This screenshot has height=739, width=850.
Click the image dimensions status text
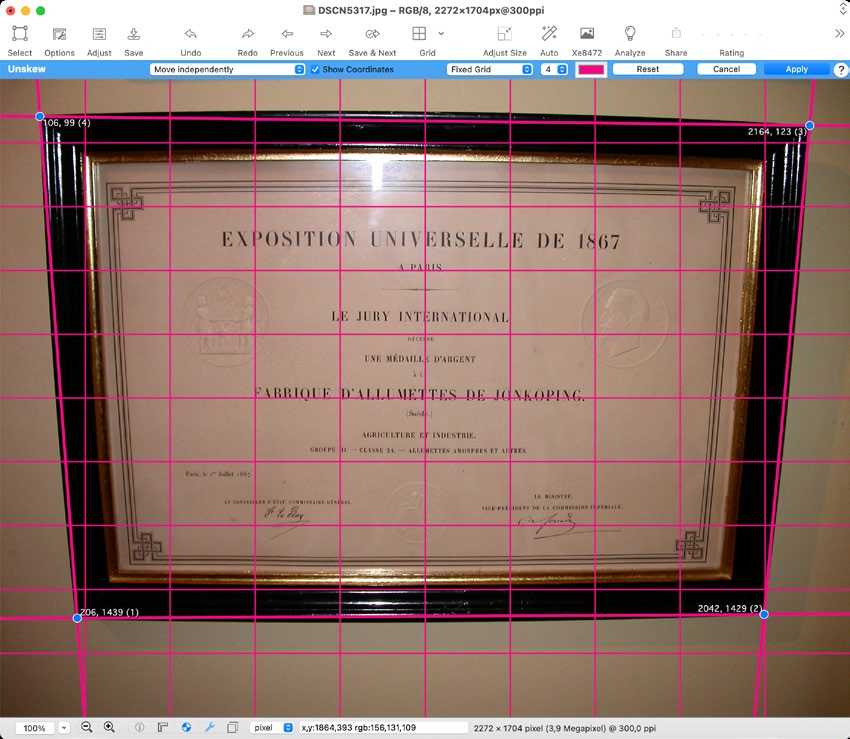click(564, 728)
